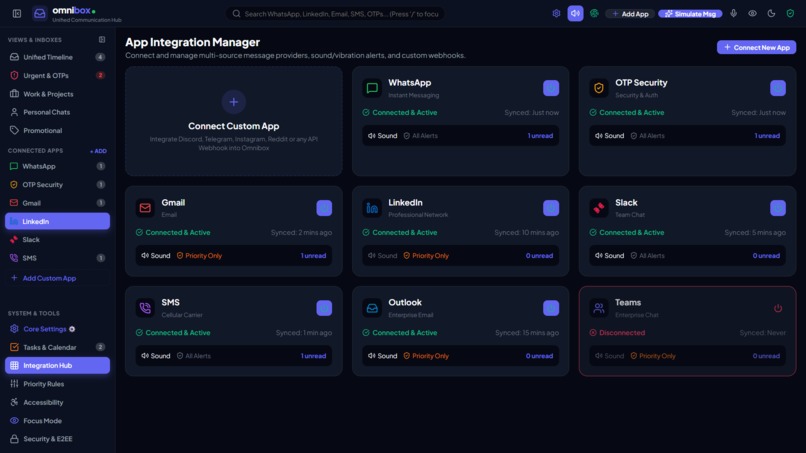Open Security & E2EE
The height and width of the screenshot is (453, 806).
(x=57, y=439)
